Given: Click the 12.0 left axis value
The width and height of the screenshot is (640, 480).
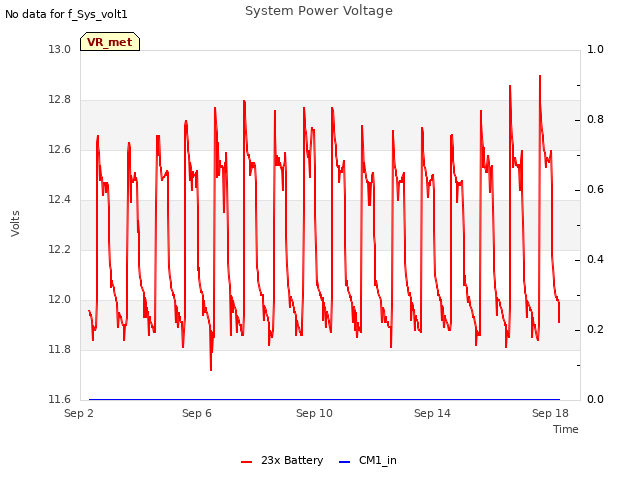Looking at the screenshot, I should coord(60,300).
